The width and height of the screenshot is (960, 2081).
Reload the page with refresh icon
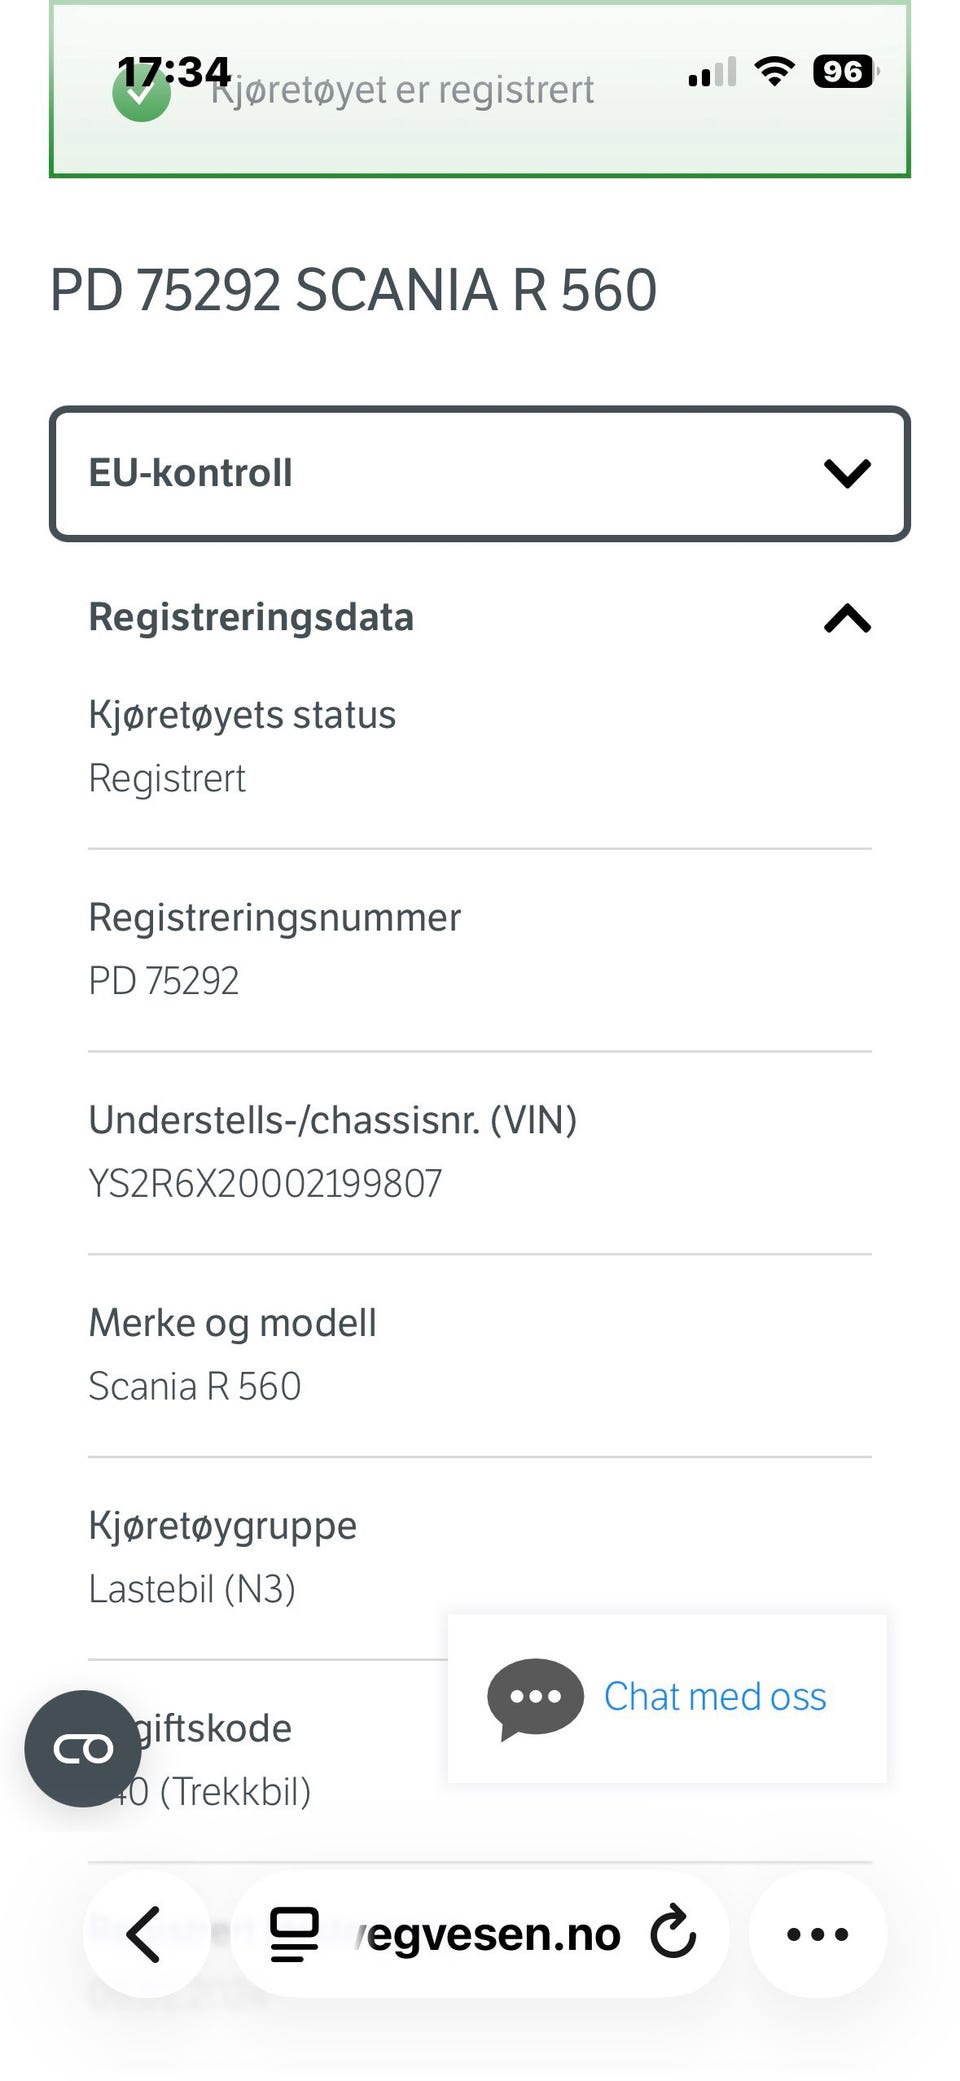point(673,1932)
